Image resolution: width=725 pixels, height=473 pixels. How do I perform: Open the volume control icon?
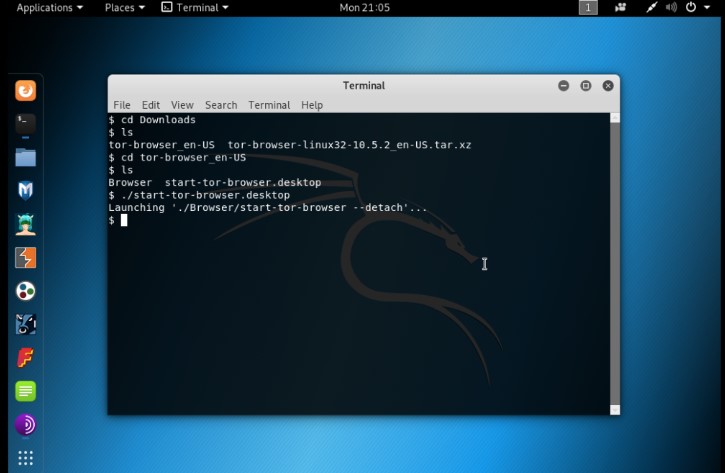(671, 7)
